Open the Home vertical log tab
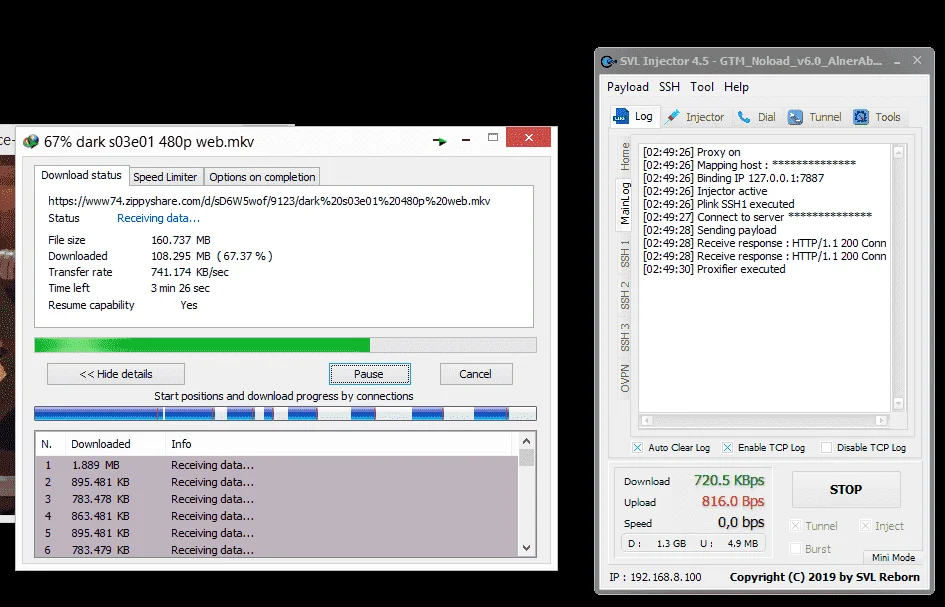The height and width of the screenshot is (607, 945). (x=625, y=157)
